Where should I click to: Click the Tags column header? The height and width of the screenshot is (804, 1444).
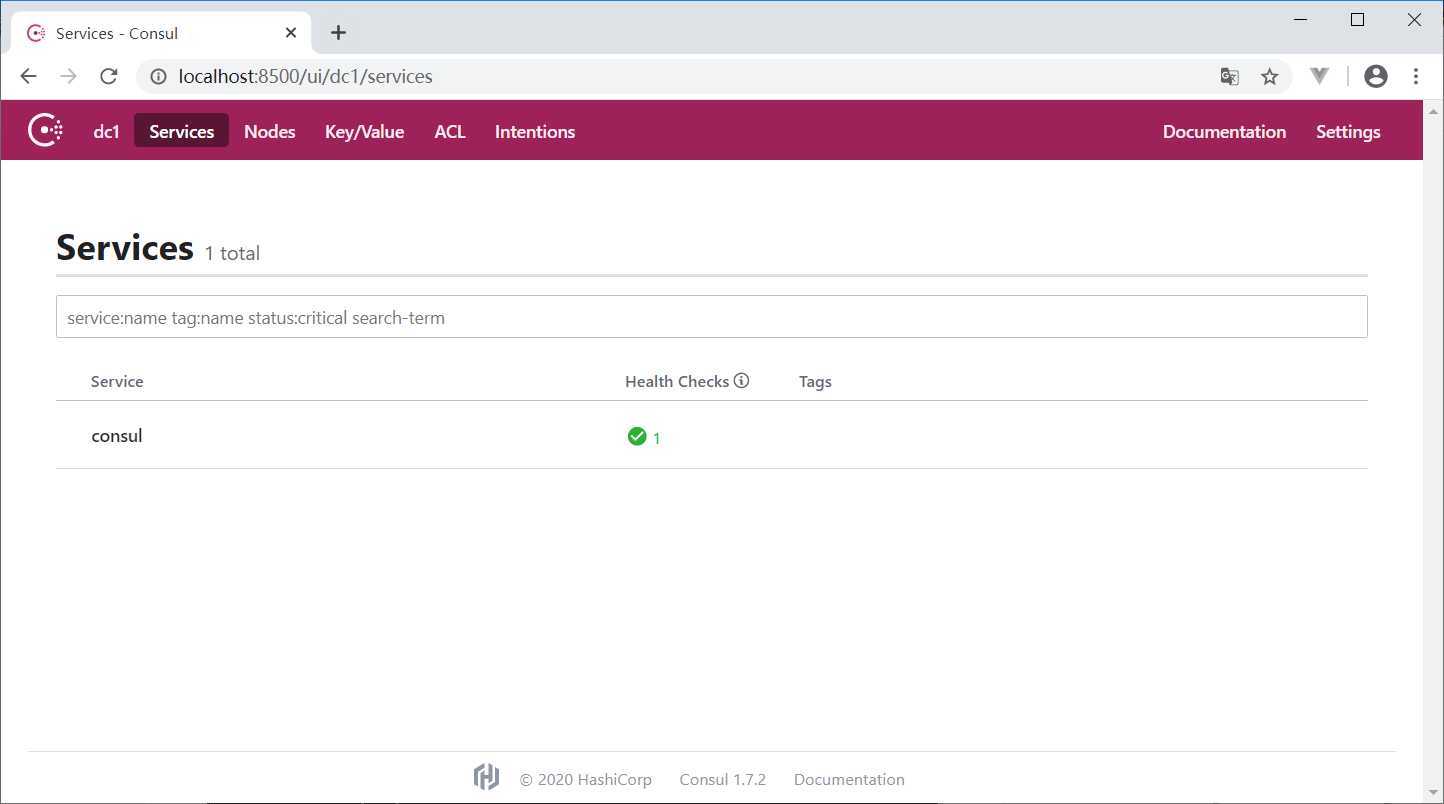pyautogui.click(x=815, y=381)
